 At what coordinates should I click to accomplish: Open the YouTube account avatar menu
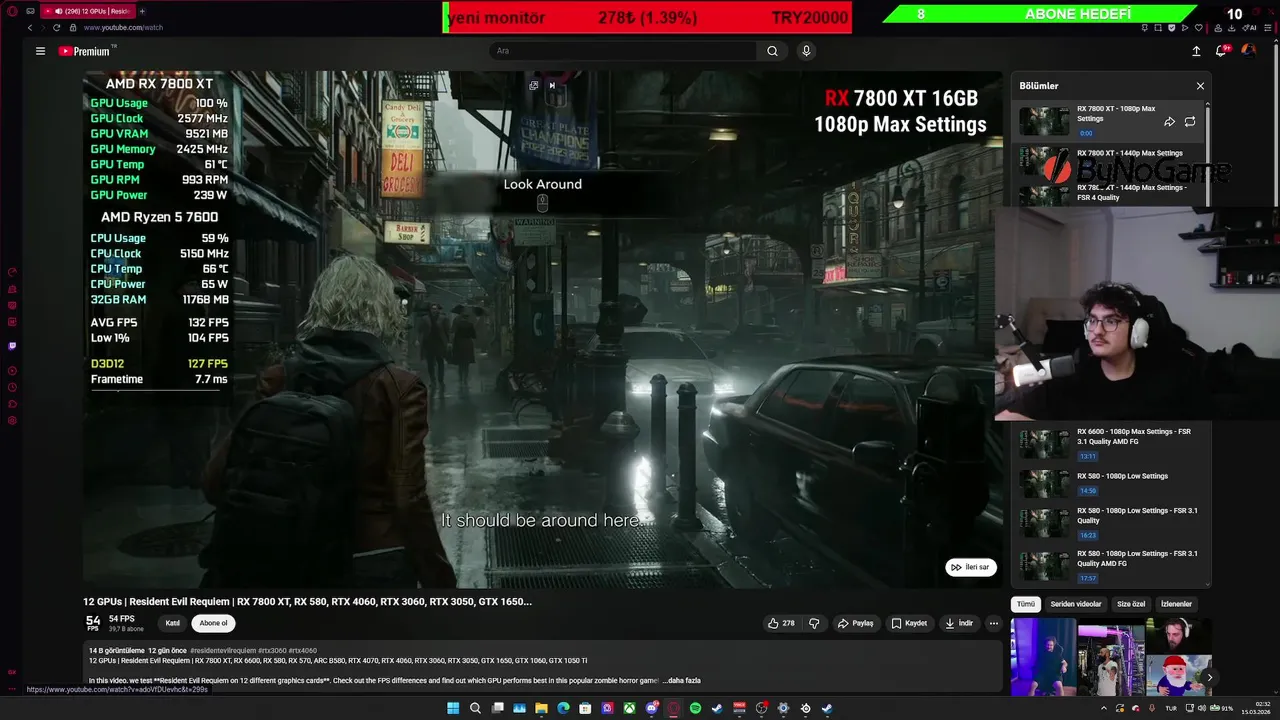(1248, 50)
